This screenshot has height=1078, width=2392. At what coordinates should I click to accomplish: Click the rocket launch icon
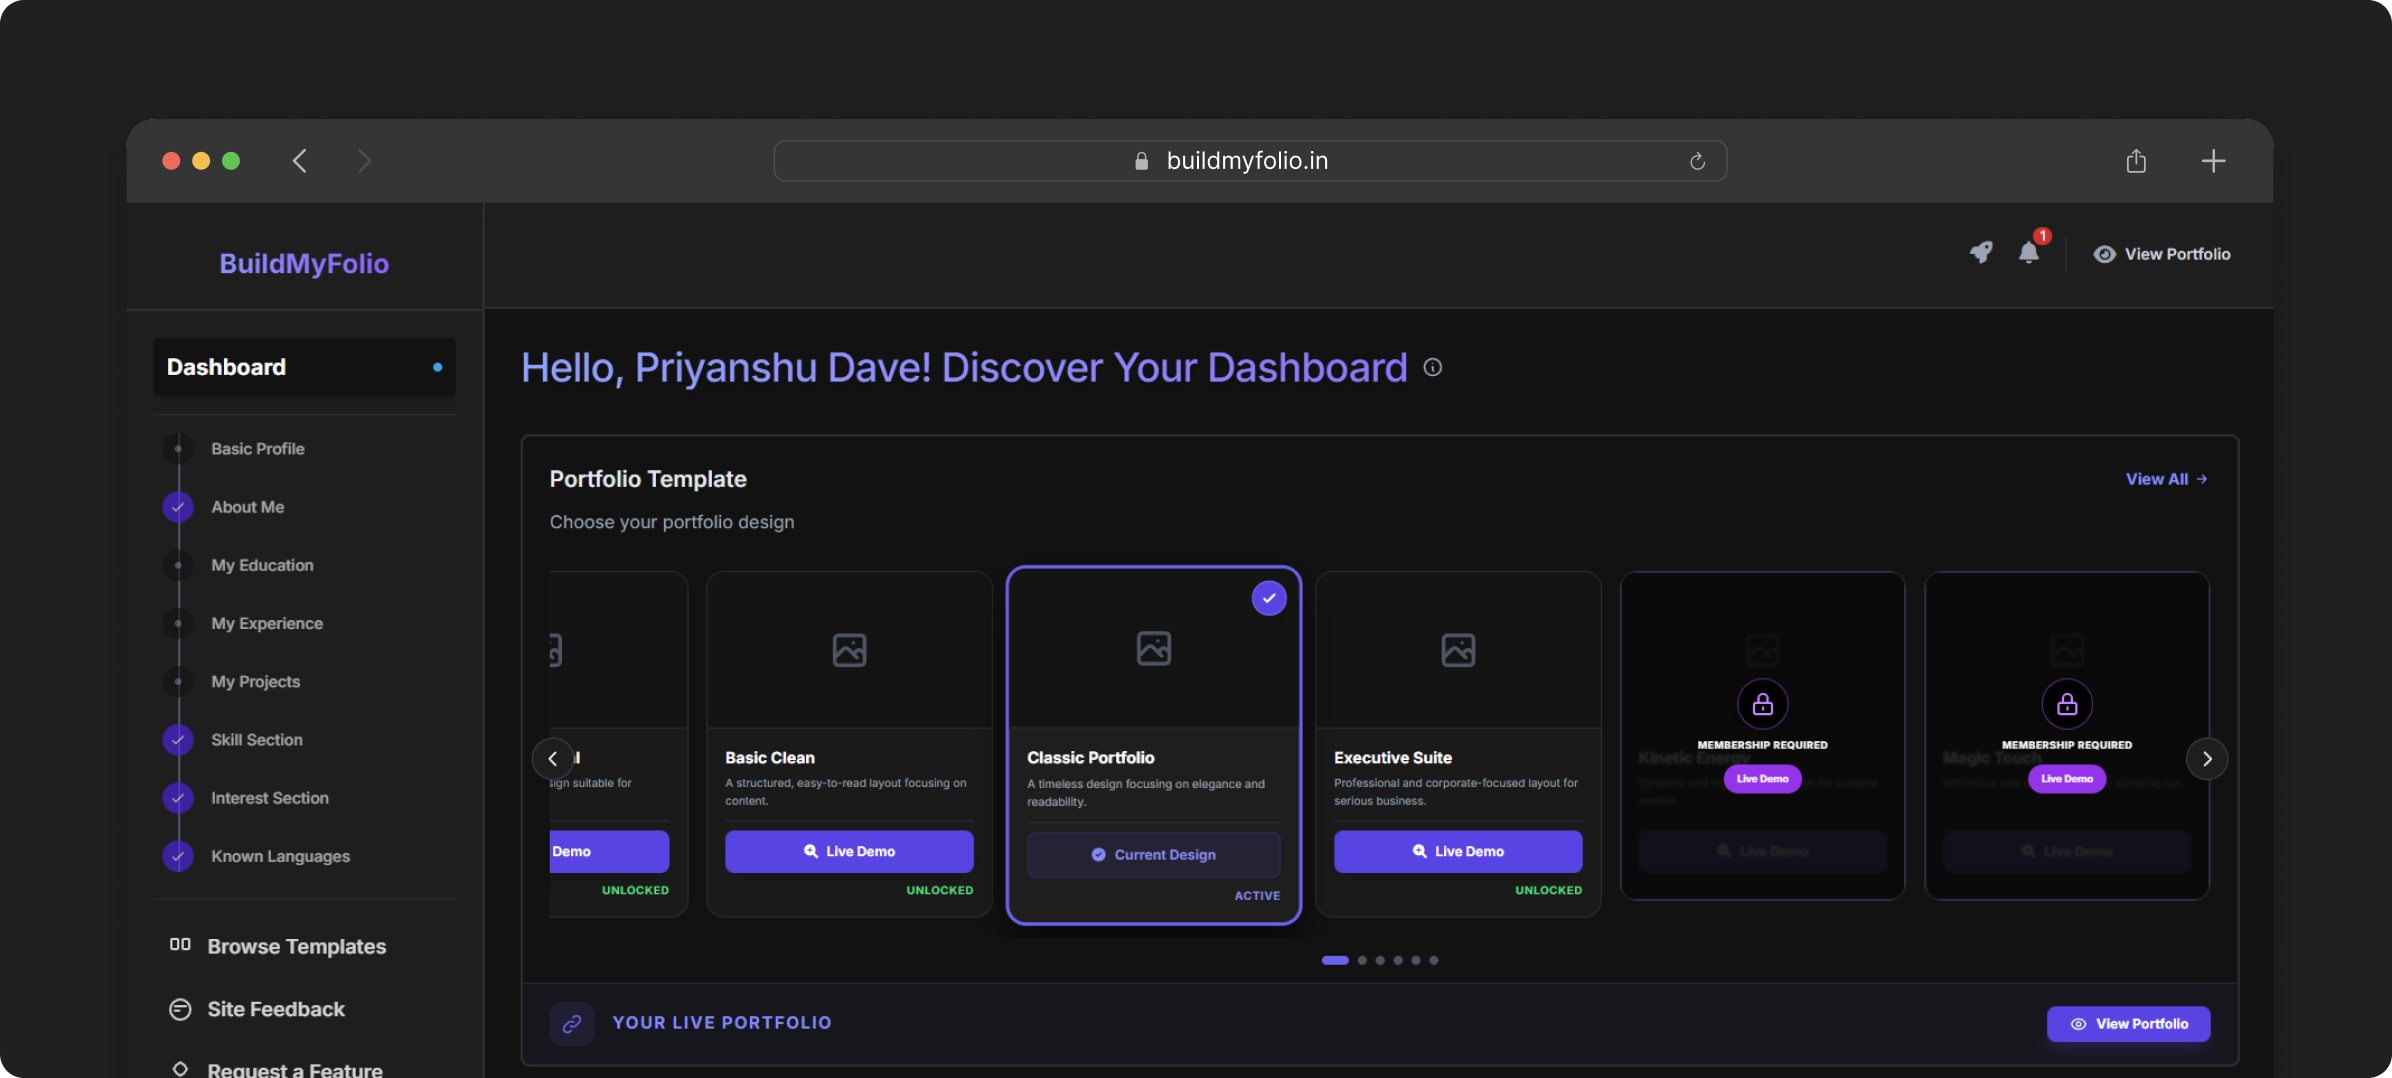1980,253
